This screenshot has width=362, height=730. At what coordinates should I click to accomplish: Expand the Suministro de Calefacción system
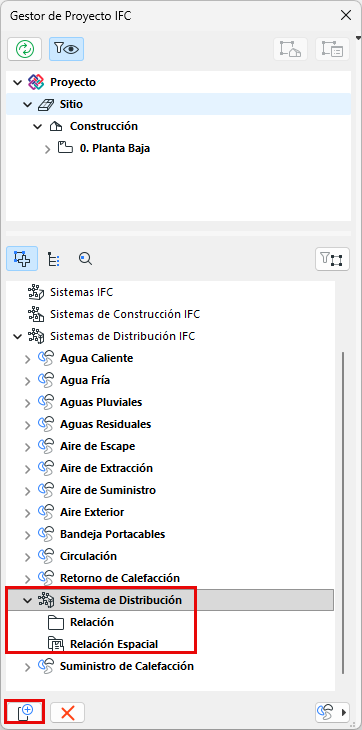point(27,667)
